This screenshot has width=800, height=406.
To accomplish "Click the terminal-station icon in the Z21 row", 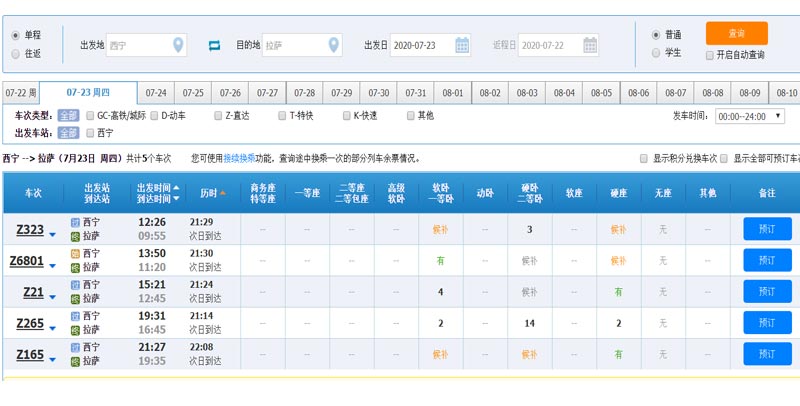I will pyautogui.click(x=76, y=298).
